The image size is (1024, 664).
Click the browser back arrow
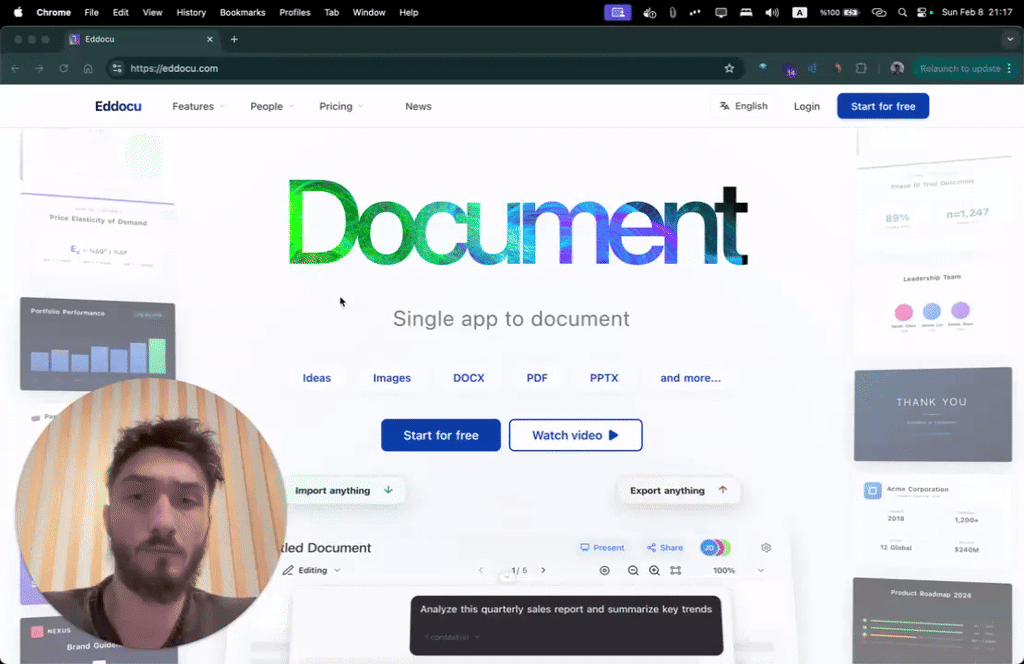pos(15,68)
